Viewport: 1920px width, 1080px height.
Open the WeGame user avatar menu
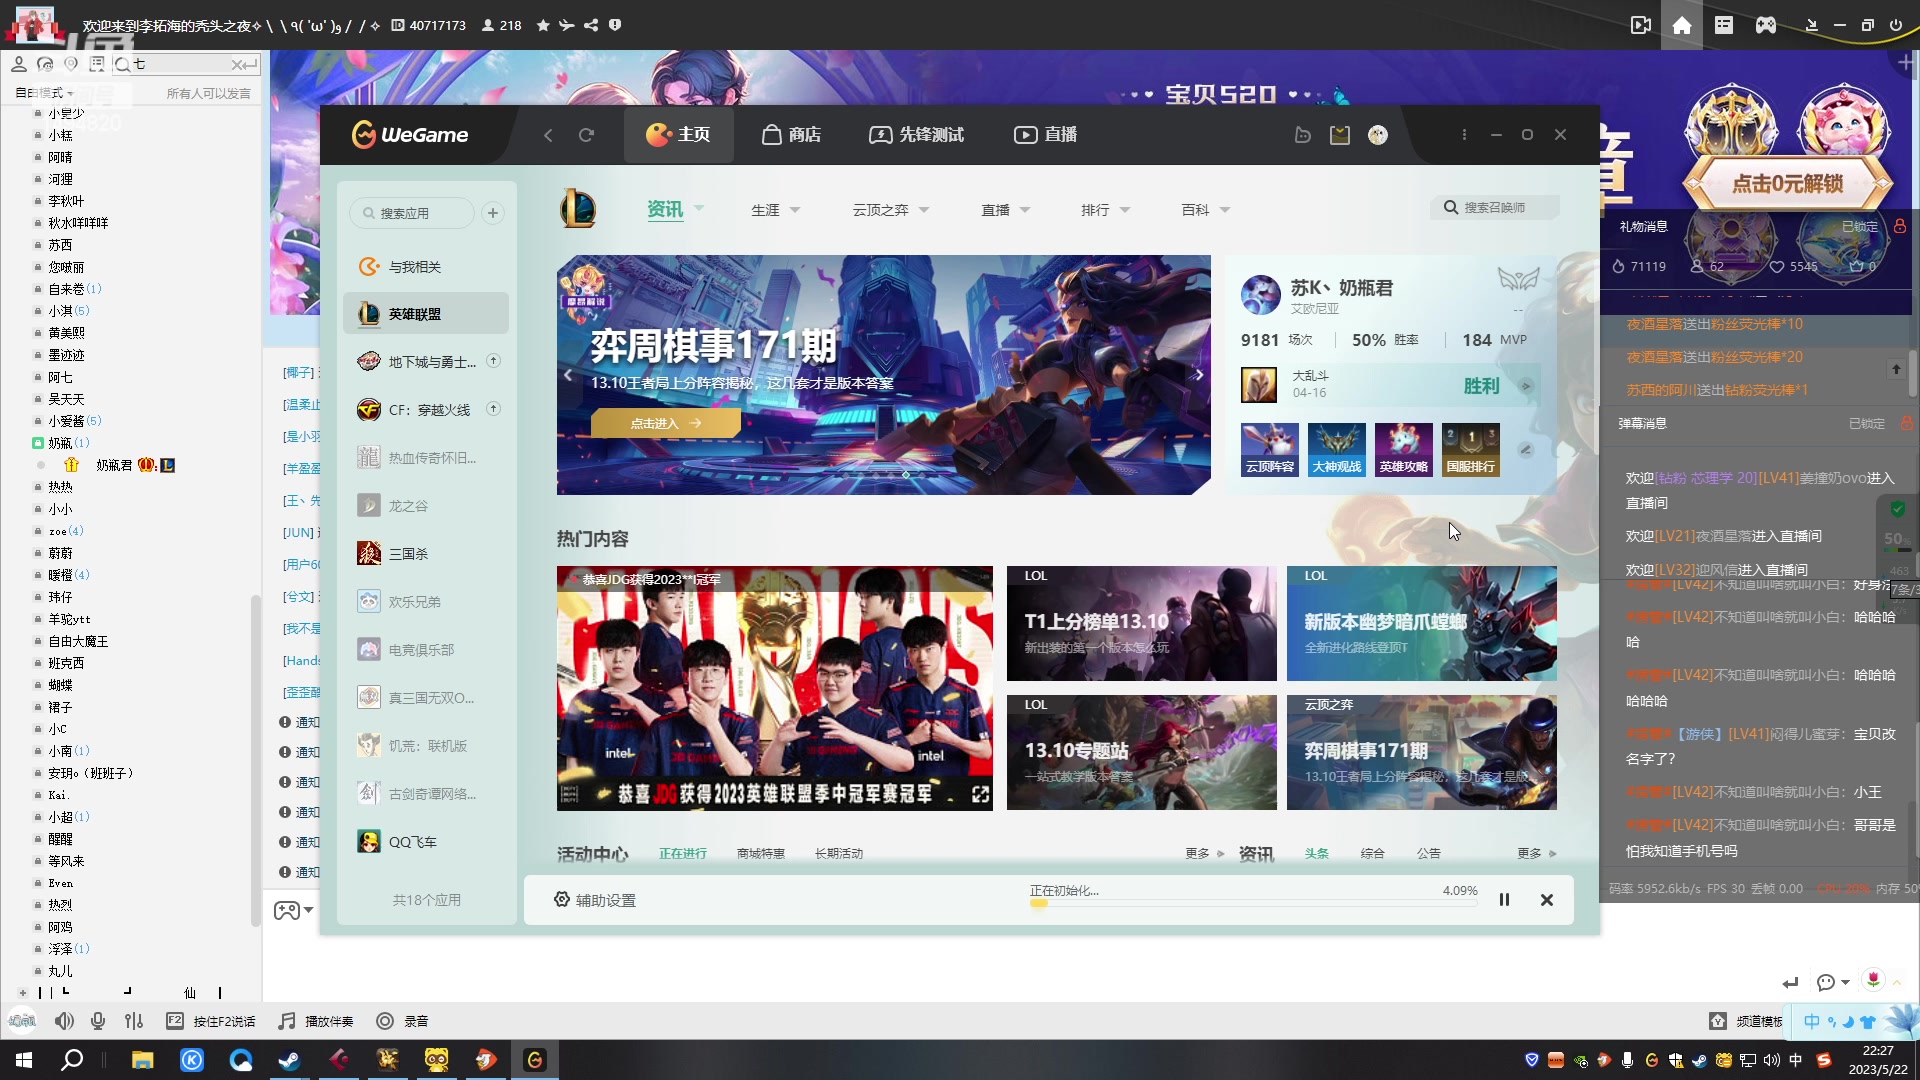click(1378, 135)
